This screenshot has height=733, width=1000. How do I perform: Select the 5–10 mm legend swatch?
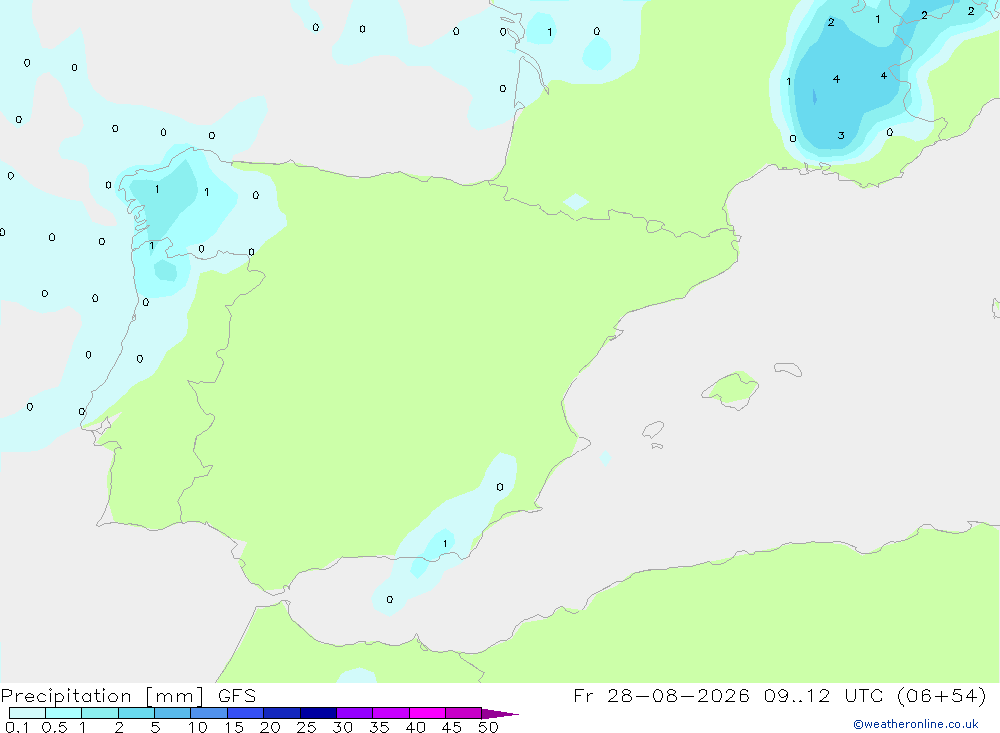[173, 713]
